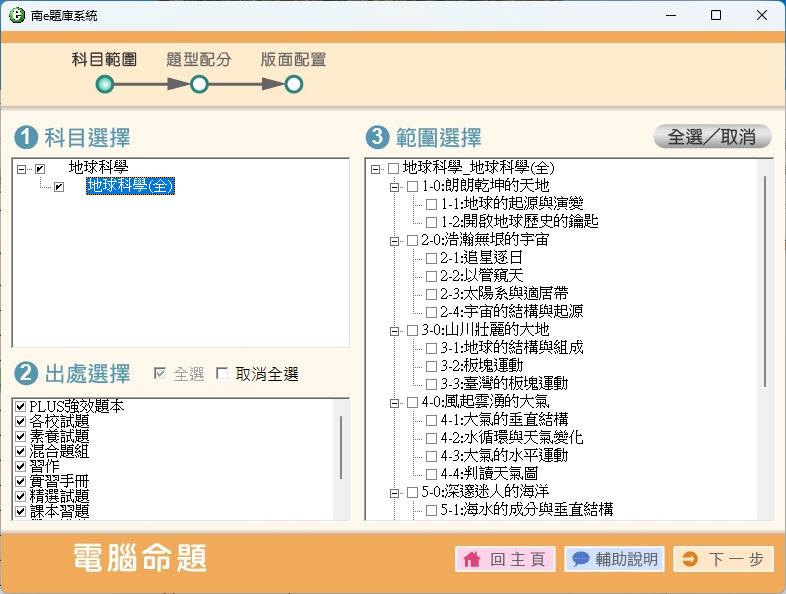Open 輔助說明 help button
This screenshot has height=594, width=786.
coord(615,559)
